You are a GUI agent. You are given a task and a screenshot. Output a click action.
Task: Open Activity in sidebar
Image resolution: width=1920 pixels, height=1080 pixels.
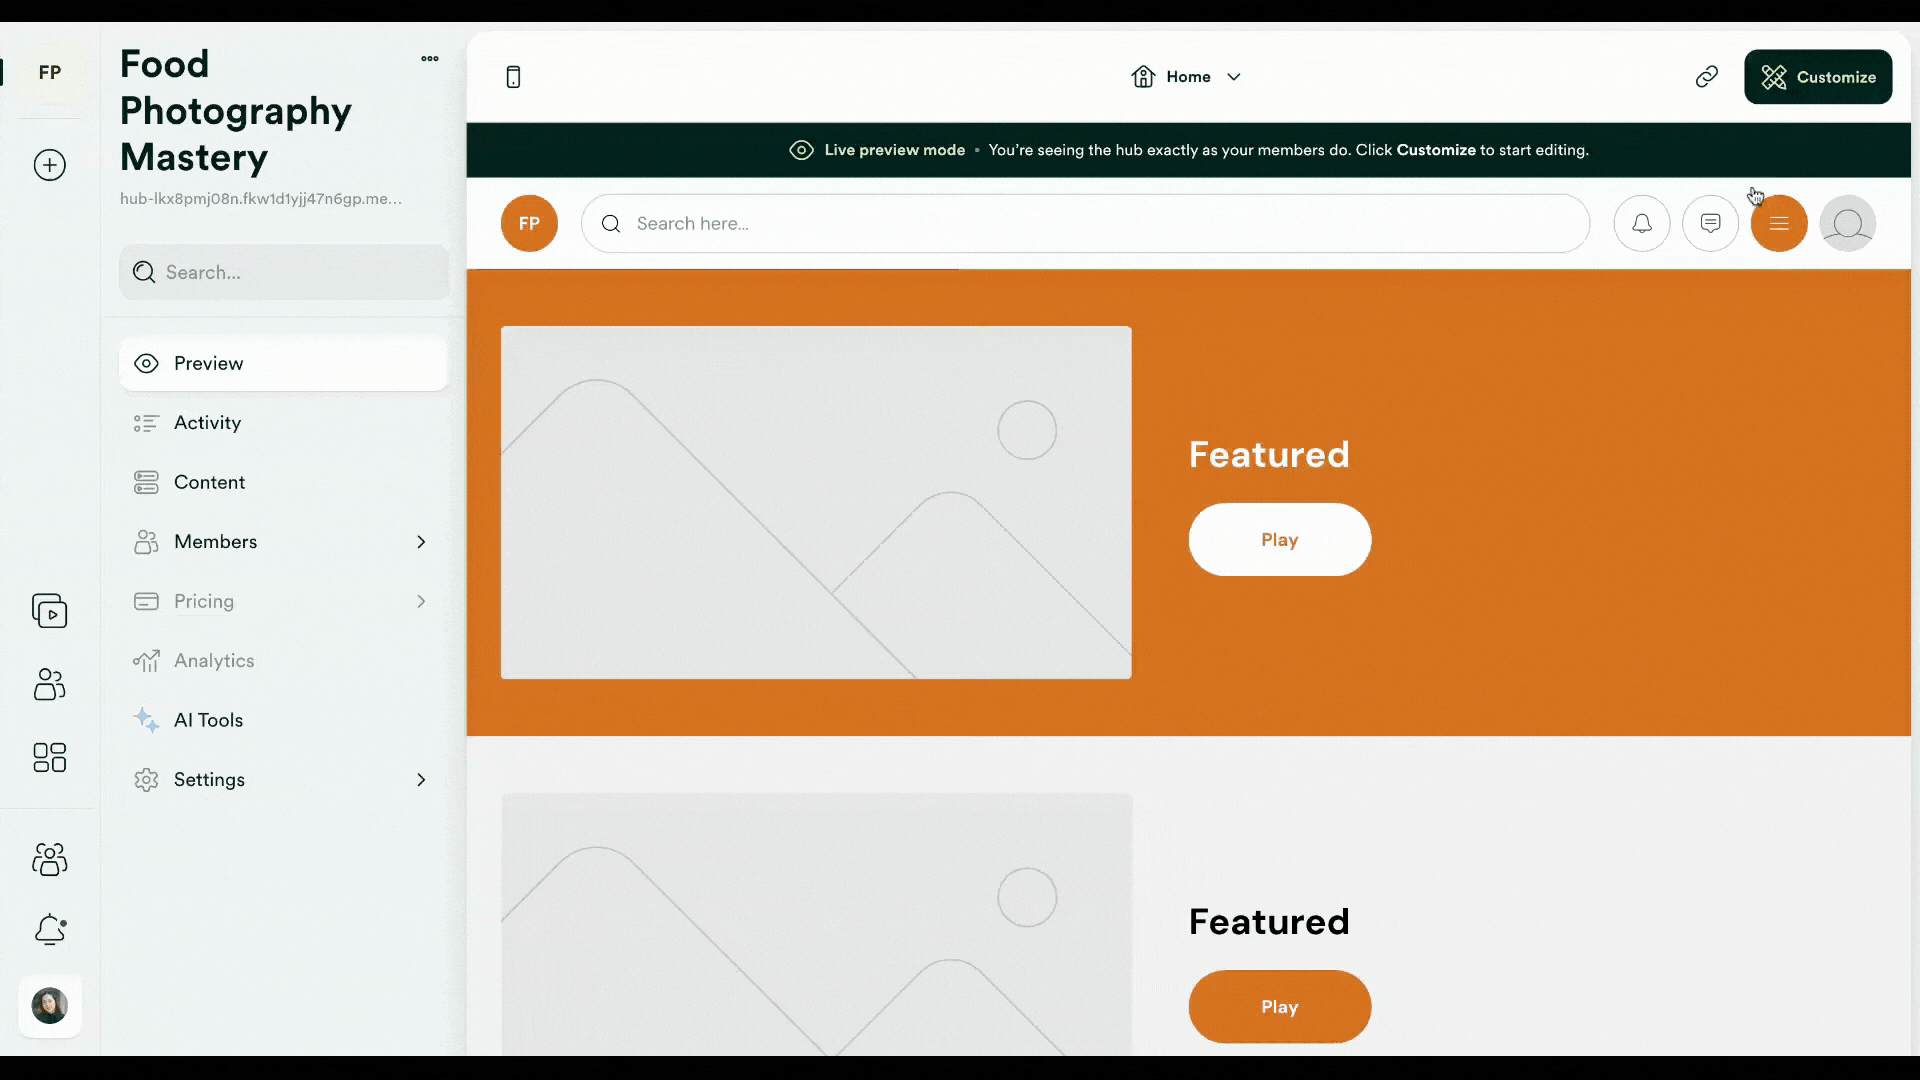(284, 423)
